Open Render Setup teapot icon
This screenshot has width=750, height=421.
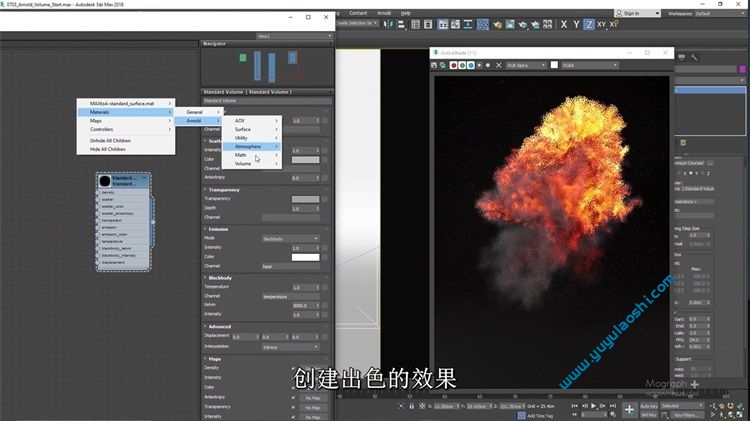coord(497,24)
